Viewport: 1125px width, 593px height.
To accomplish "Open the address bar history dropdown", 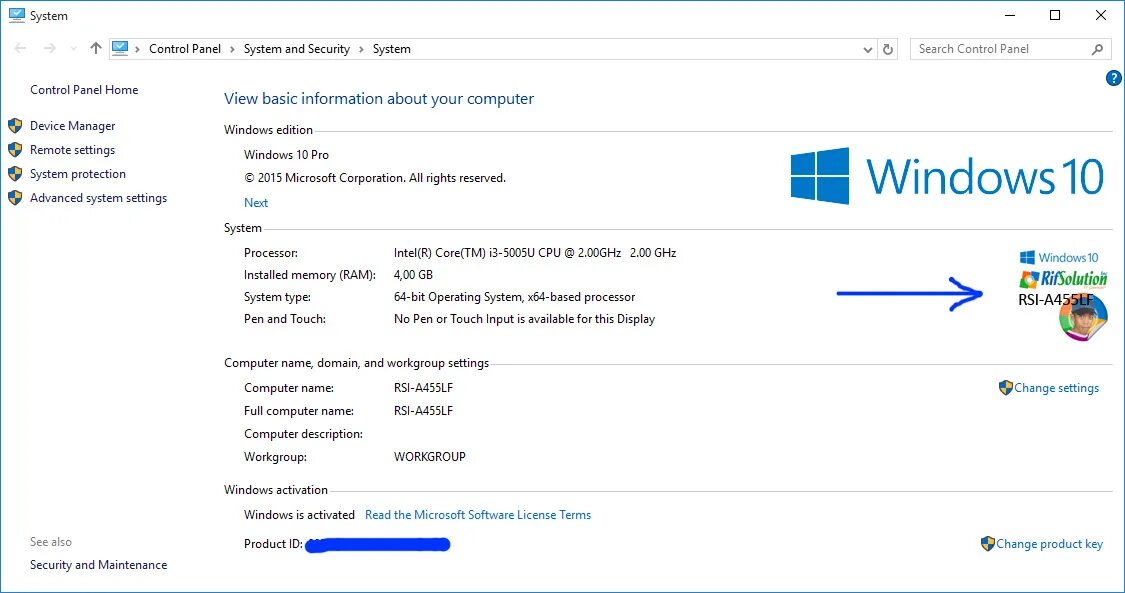I will click(x=867, y=49).
